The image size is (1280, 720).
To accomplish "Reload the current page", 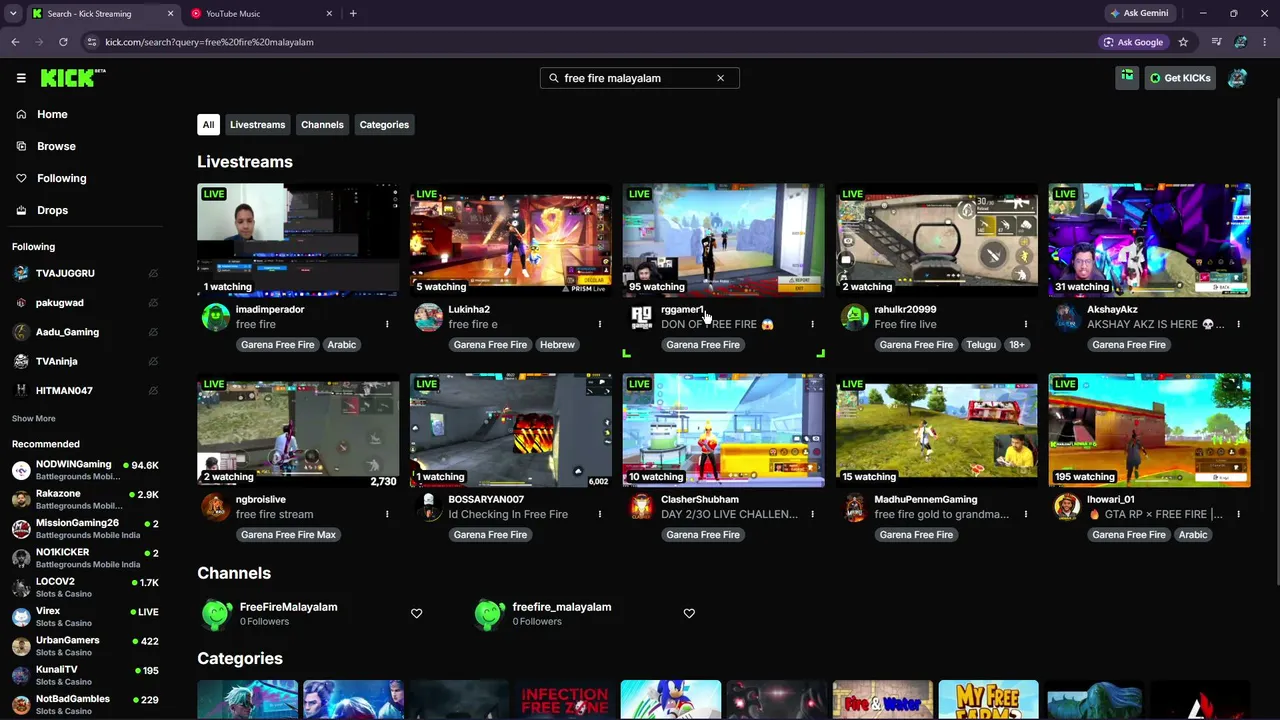I will coord(63,42).
